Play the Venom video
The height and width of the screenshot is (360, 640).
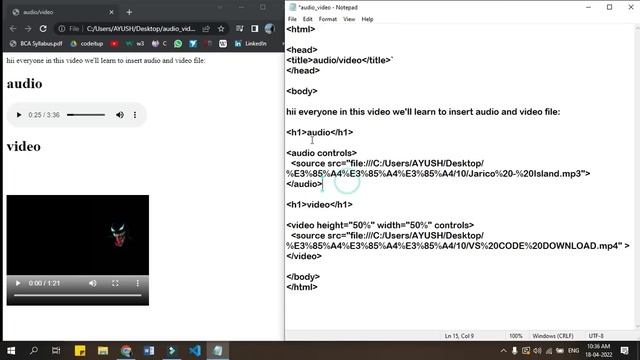point(18,283)
